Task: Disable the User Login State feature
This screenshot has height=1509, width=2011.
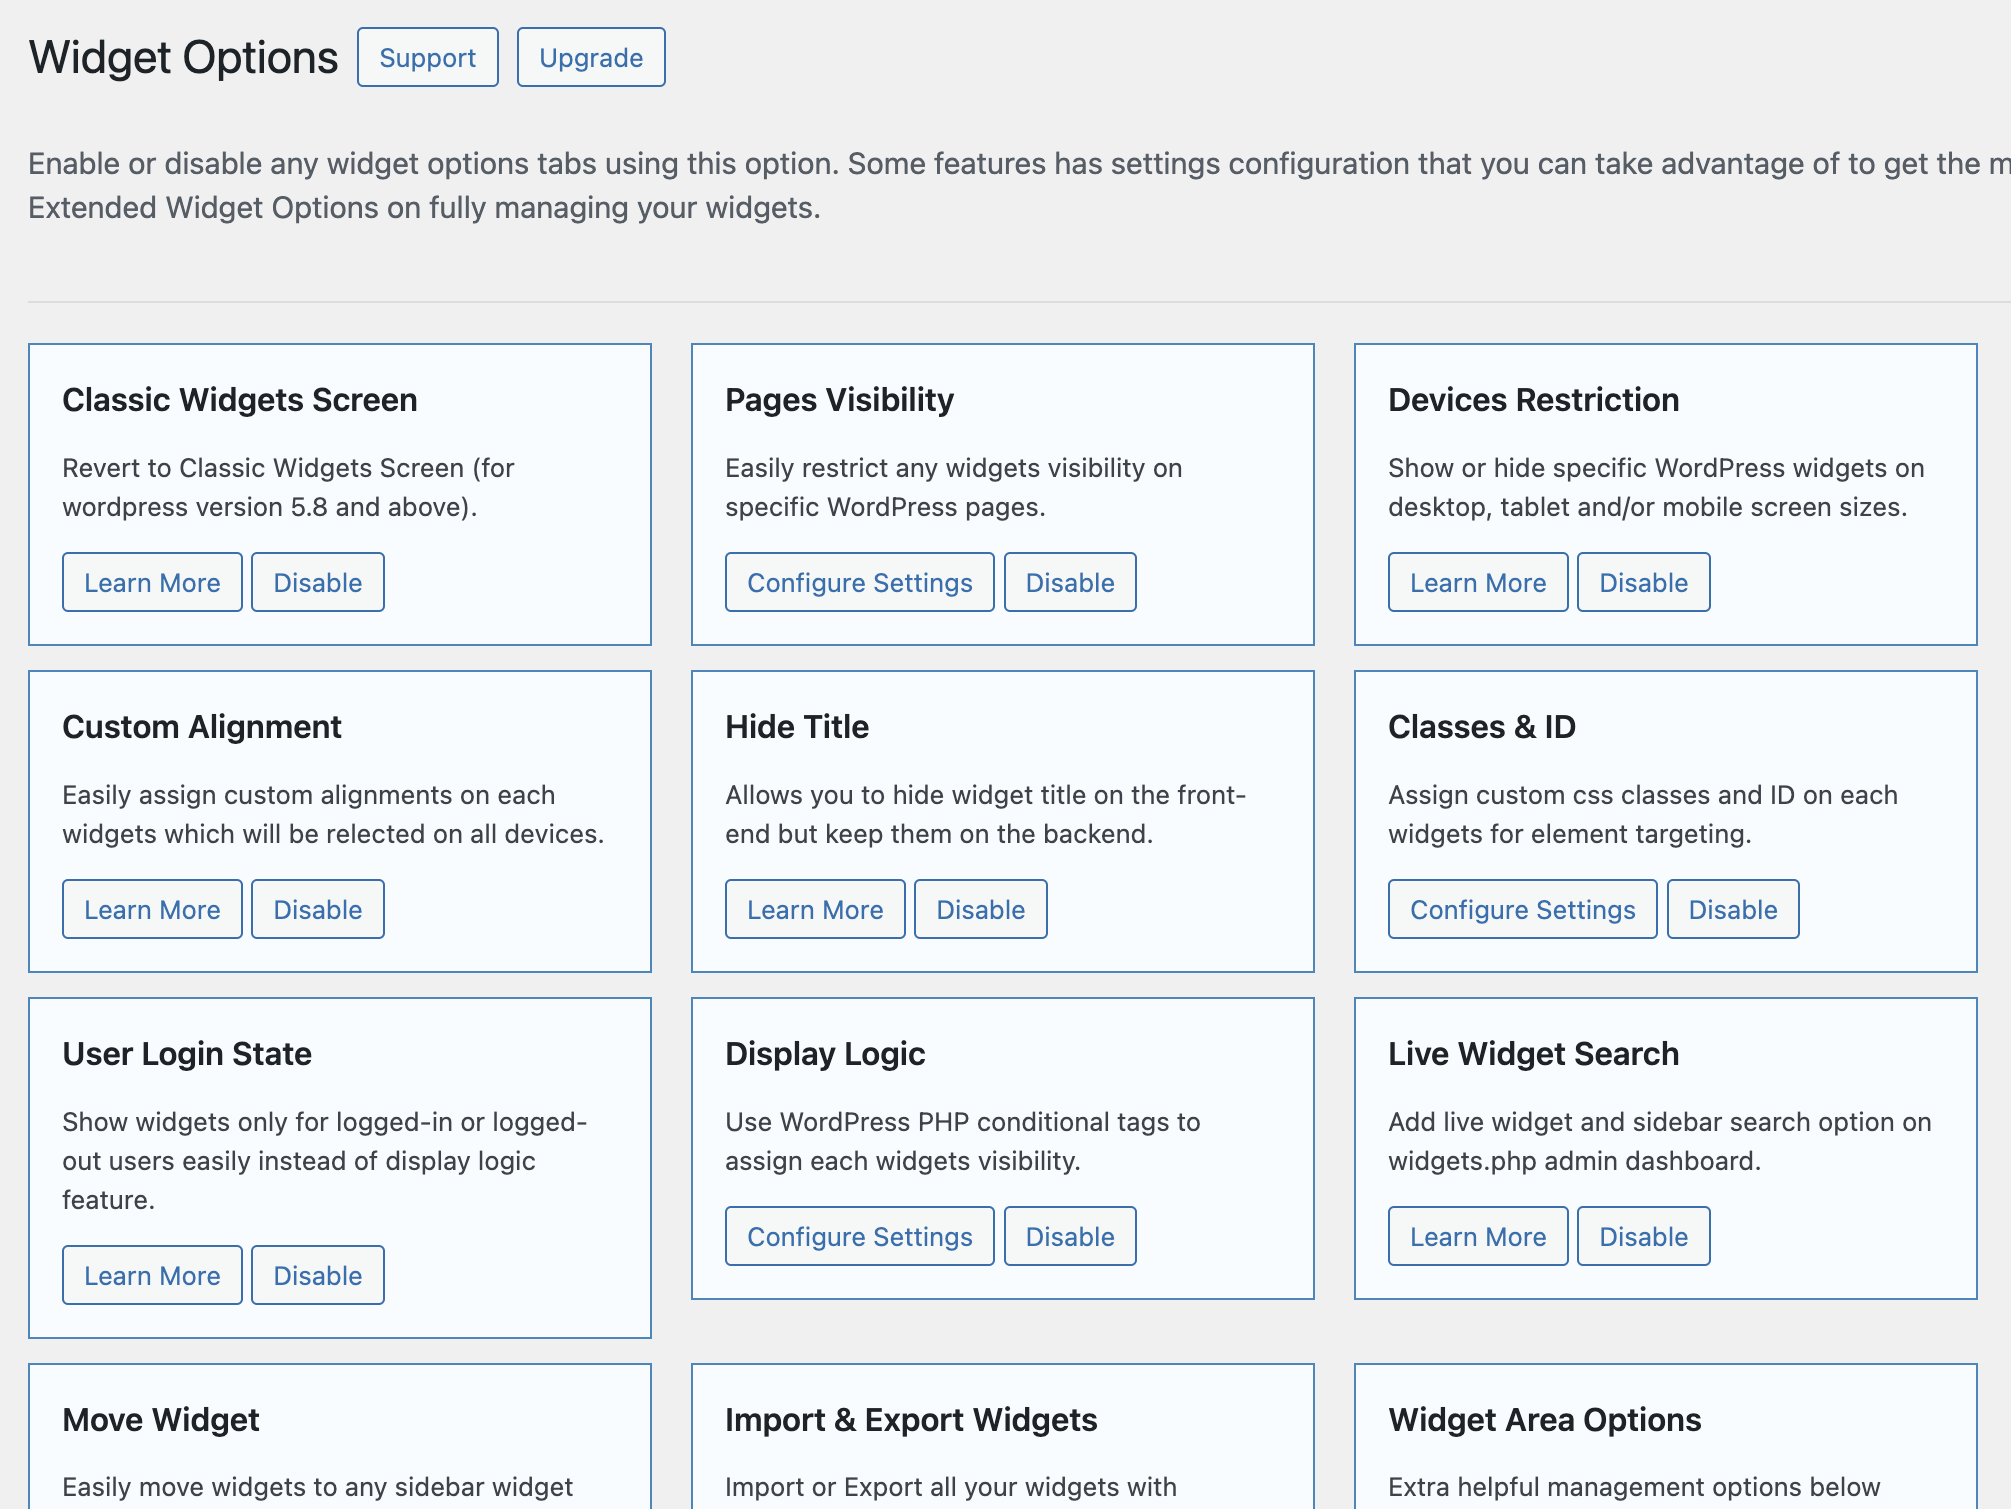Action: click(317, 1275)
